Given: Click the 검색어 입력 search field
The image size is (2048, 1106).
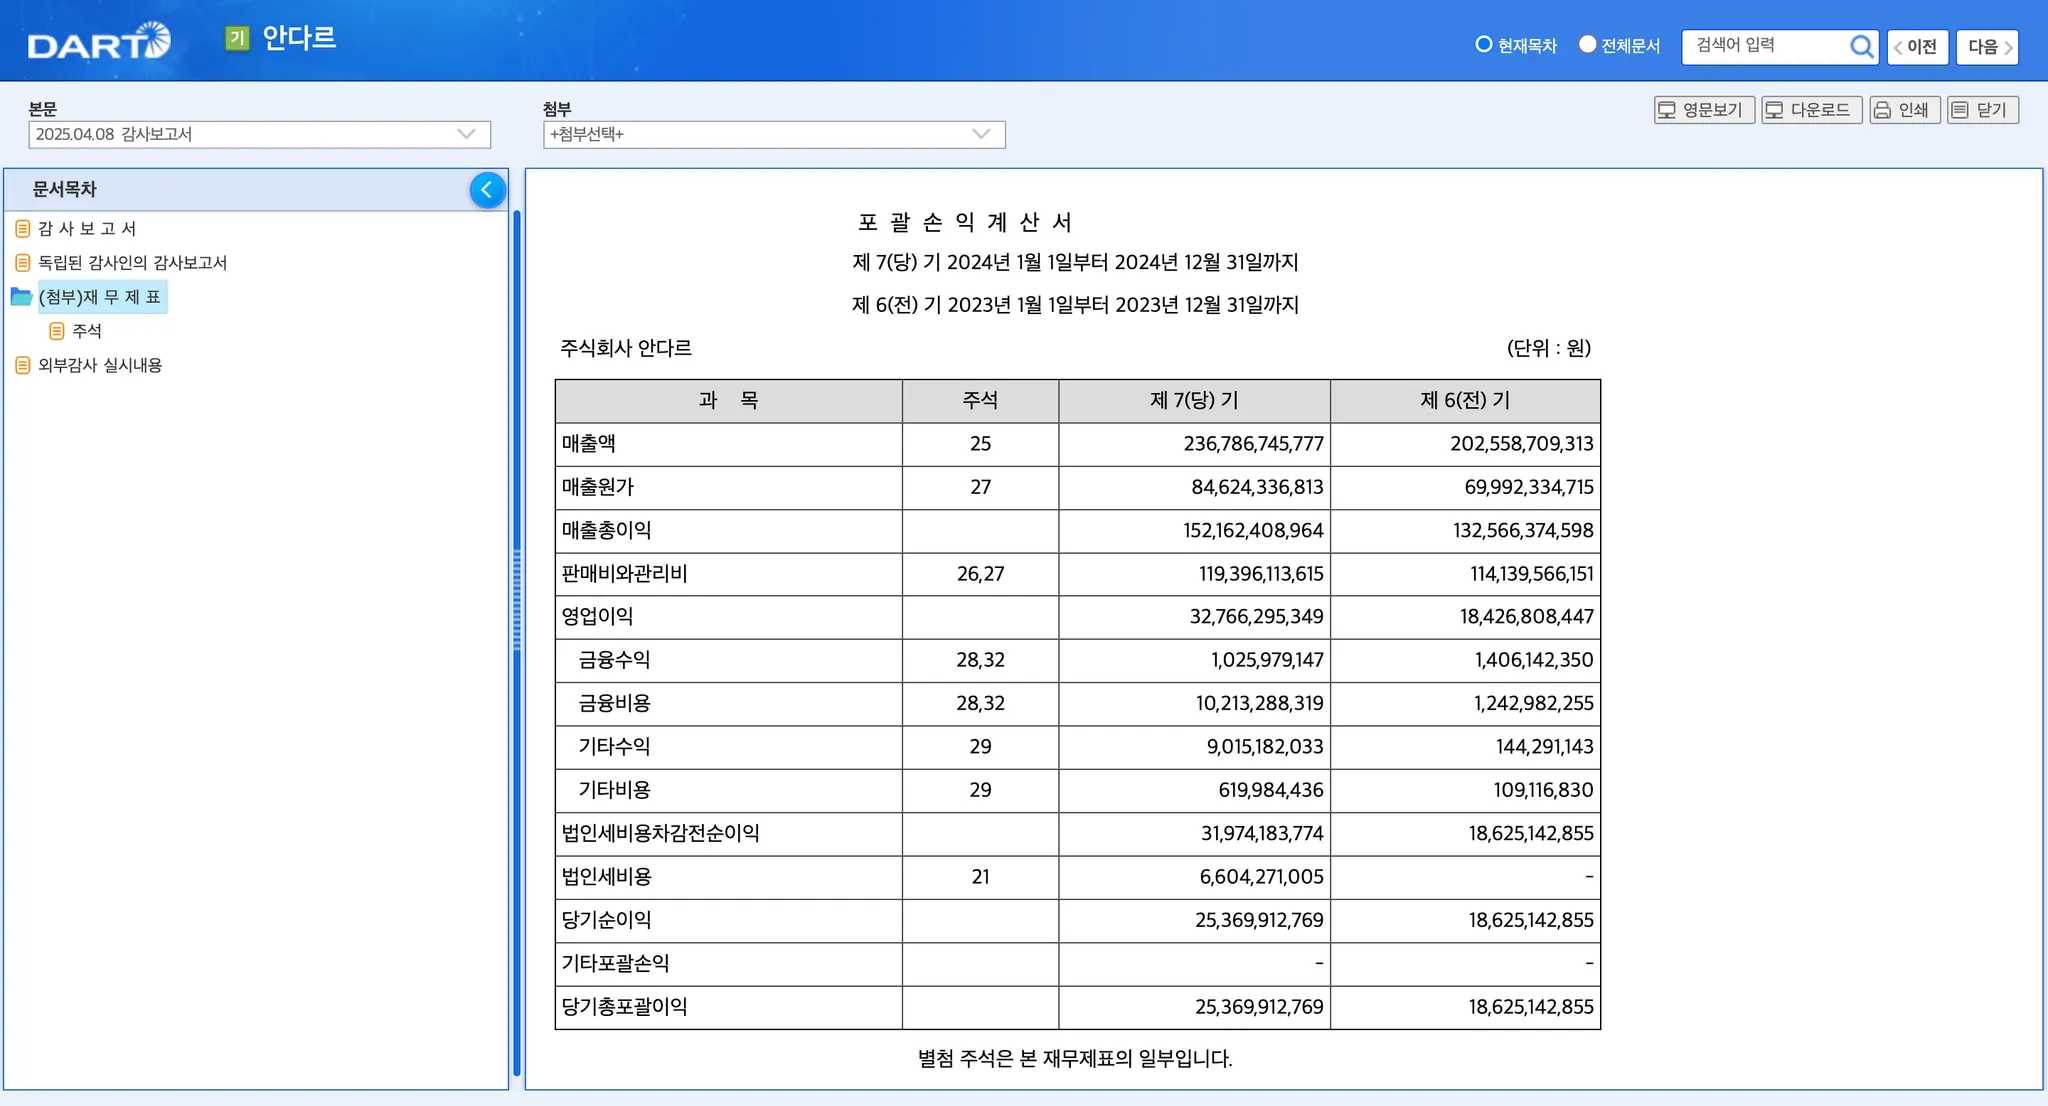Looking at the screenshot, I should coord(1765,46).
